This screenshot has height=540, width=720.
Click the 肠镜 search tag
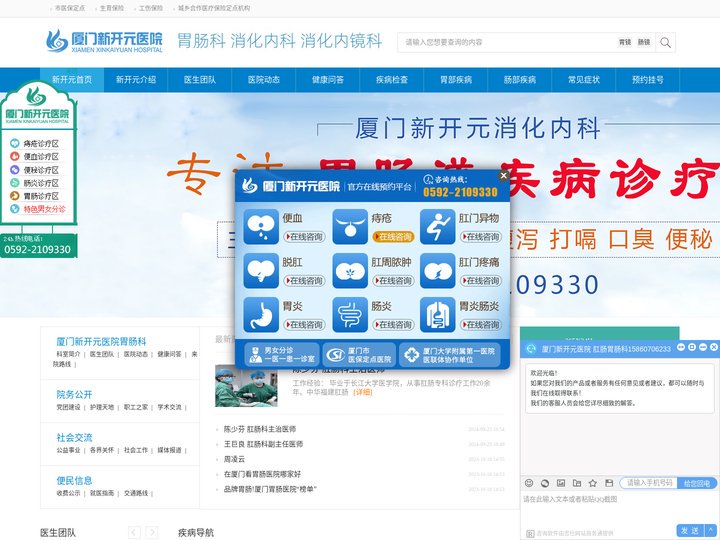(644, 42)
